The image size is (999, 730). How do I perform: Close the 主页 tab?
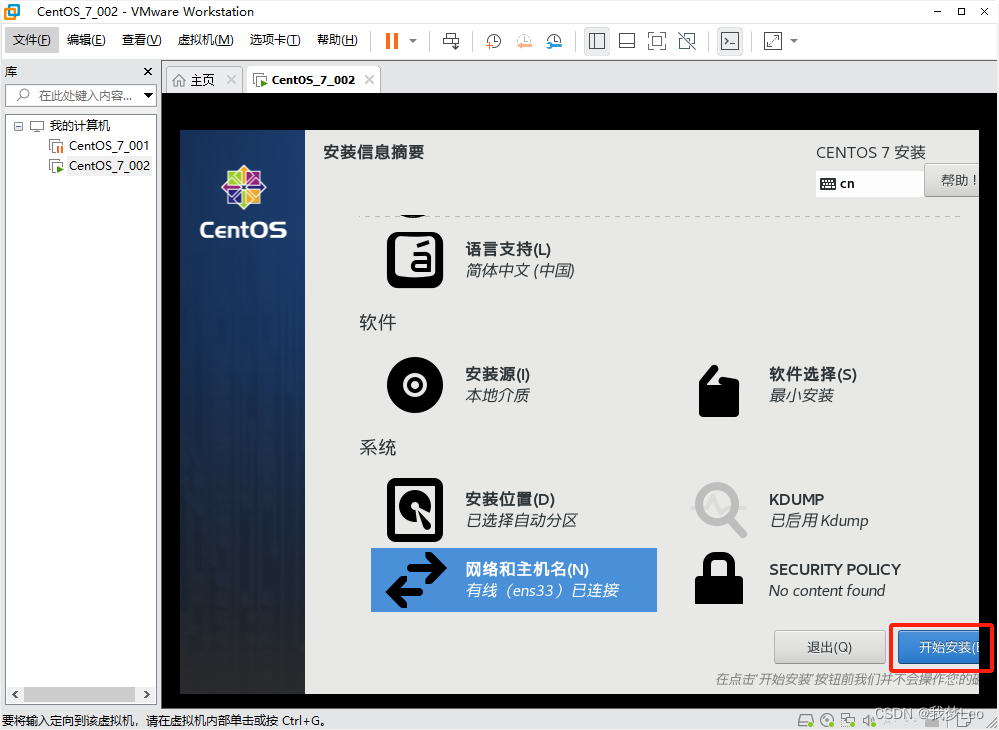tap(231, 80)
